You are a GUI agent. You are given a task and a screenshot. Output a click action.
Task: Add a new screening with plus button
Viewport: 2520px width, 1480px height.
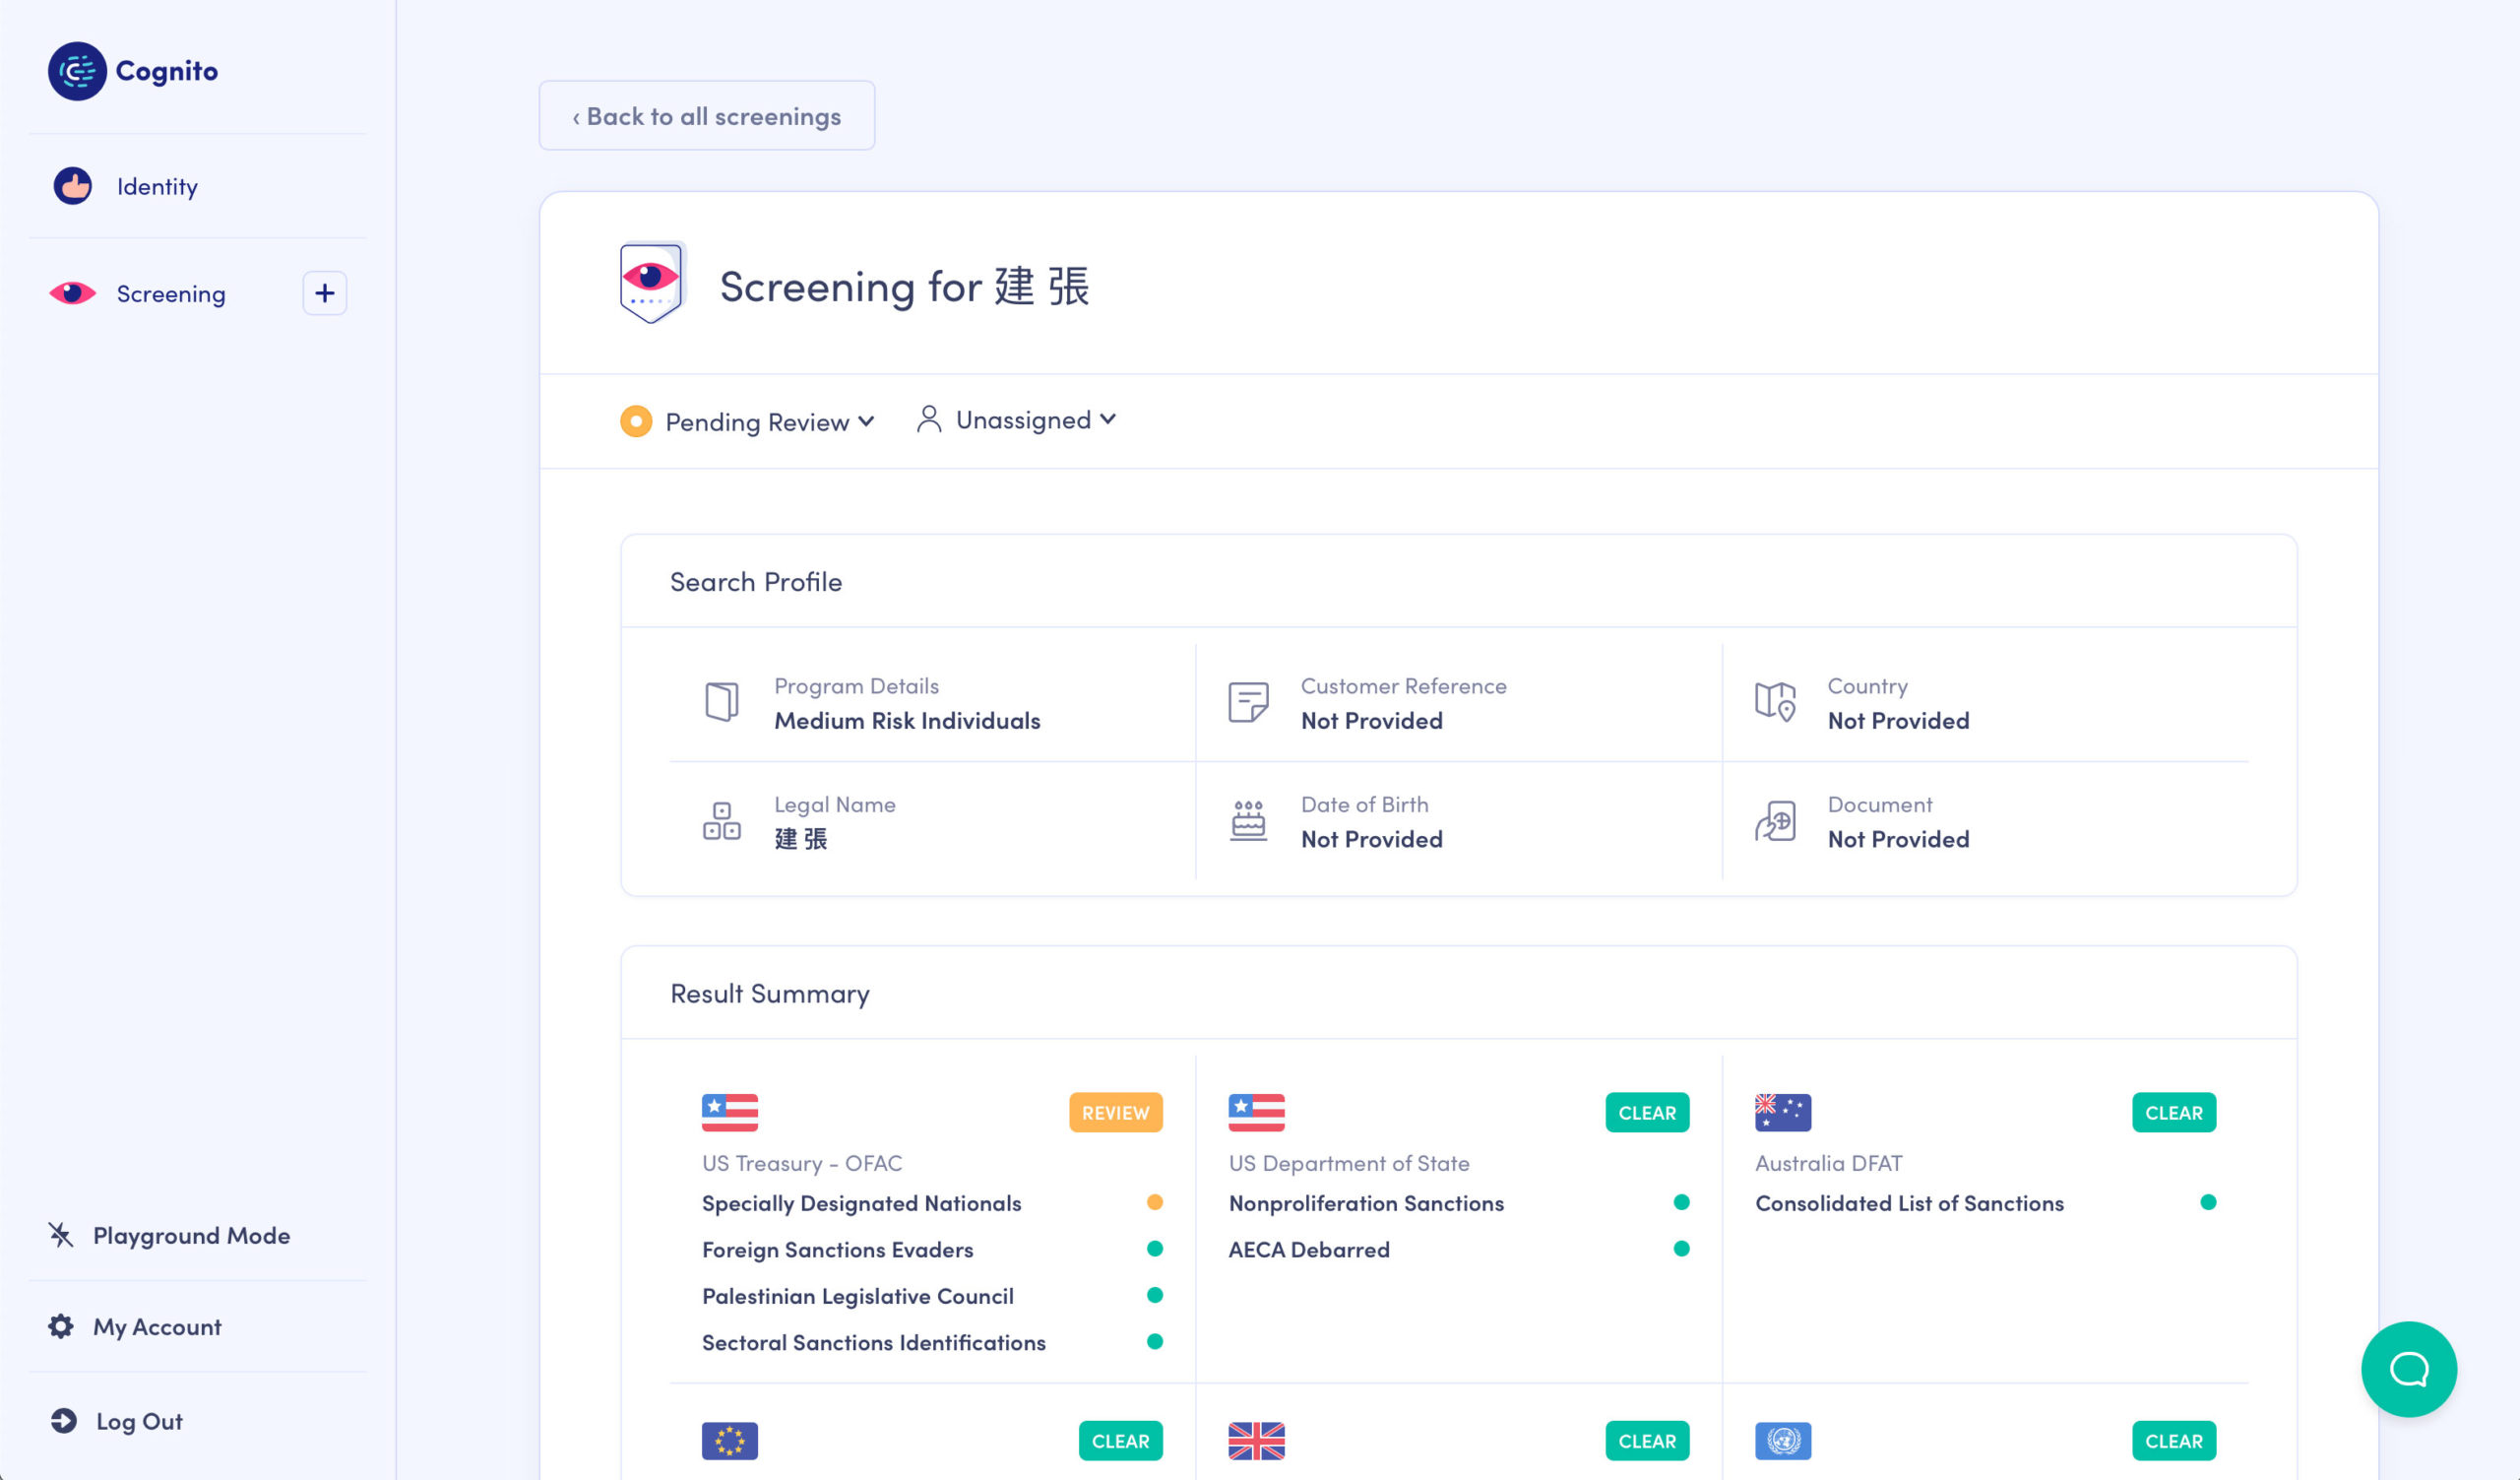[325, 293]
